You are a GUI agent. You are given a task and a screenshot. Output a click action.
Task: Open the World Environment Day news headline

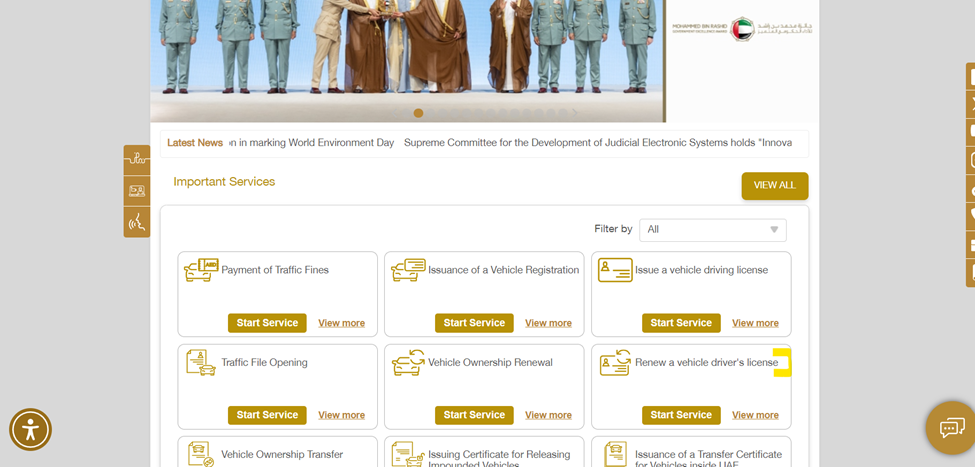click(x=311, y=143)
